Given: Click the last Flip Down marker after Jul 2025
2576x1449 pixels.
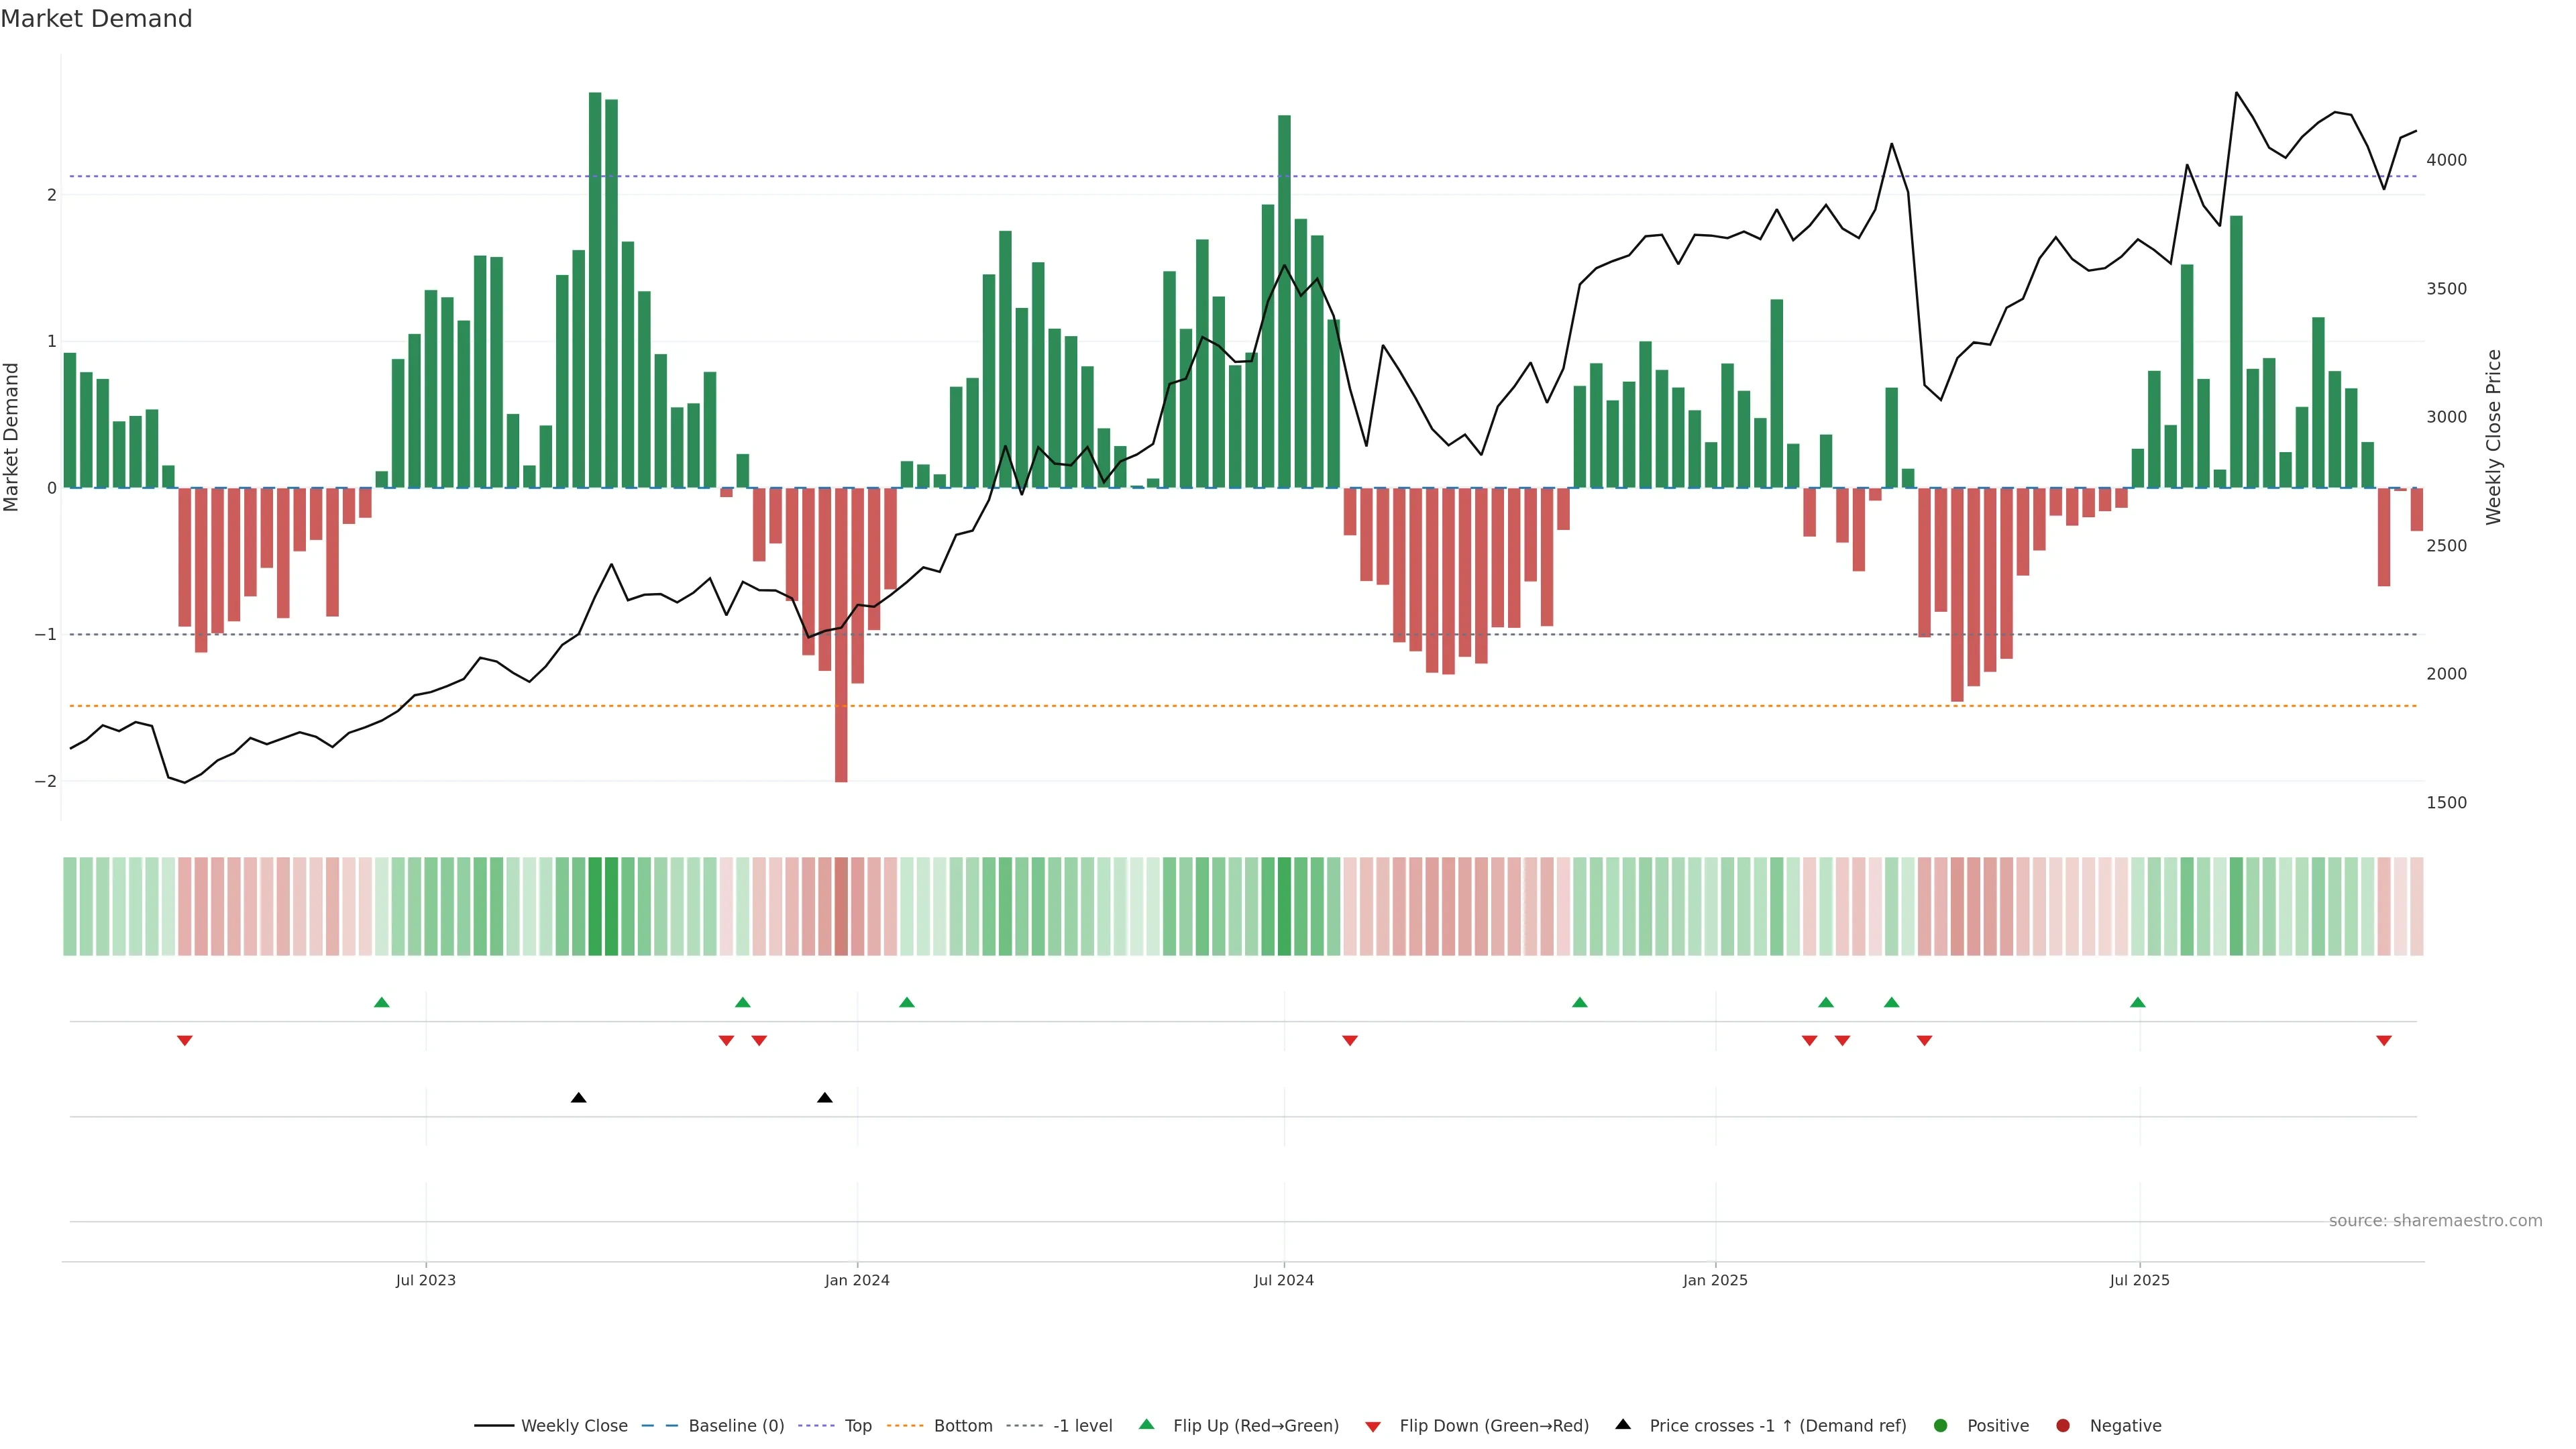Looking at the screenshot, I should pos(2384,1041).
